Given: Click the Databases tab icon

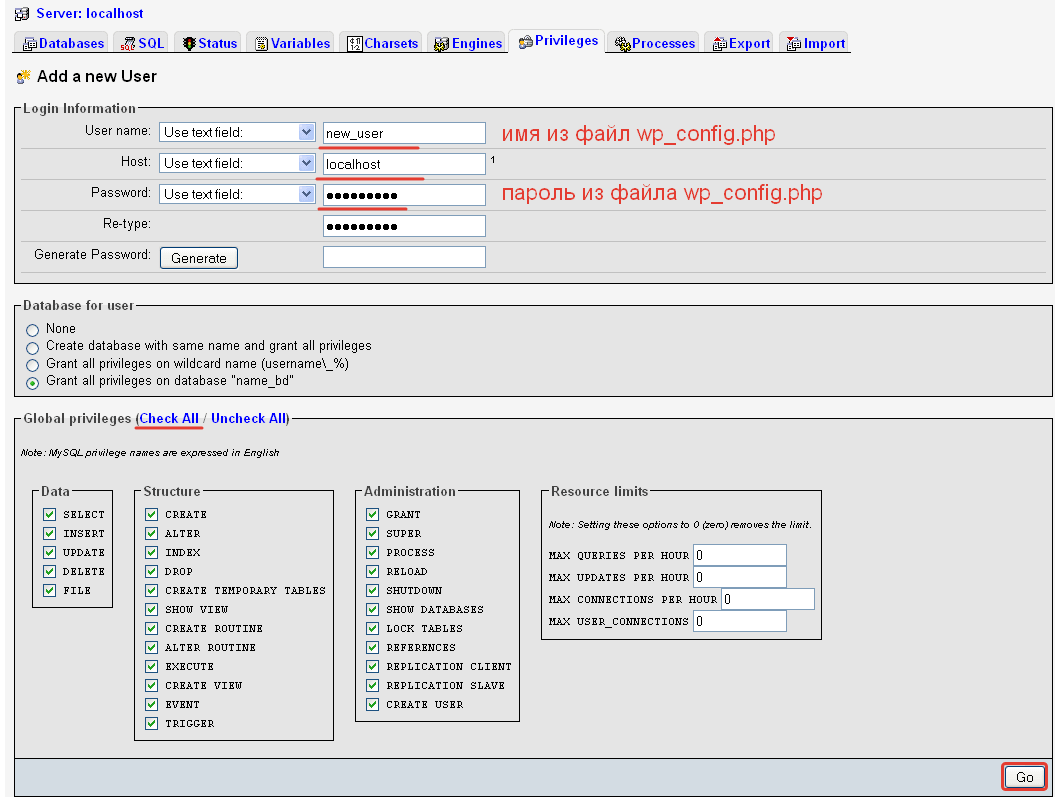Looking at the screenshot, I should pyautogui.click(x=30, y=44).
